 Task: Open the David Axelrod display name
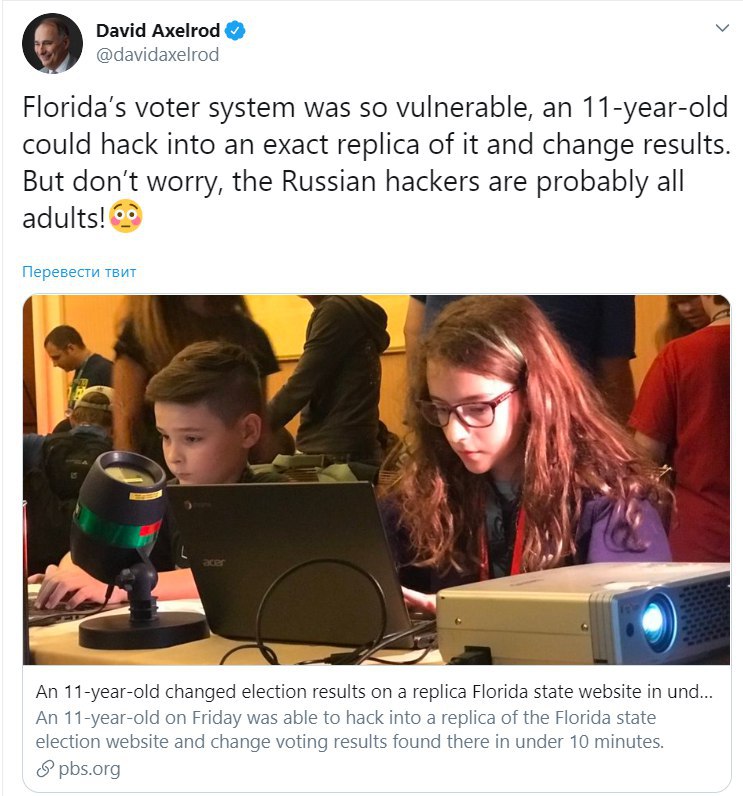[x=158, y=30]
